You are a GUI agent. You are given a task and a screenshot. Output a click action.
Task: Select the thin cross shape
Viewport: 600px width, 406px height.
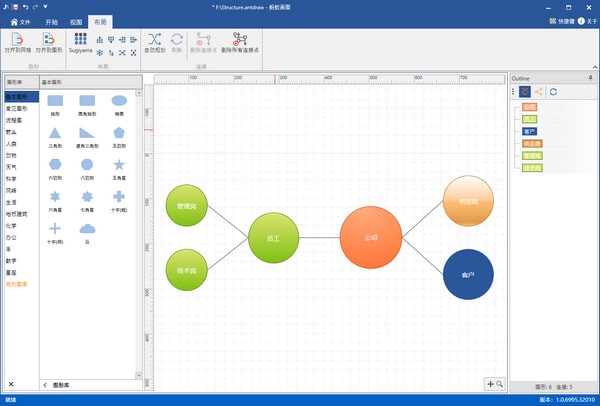pyautogui.click(x=55, y=229)
